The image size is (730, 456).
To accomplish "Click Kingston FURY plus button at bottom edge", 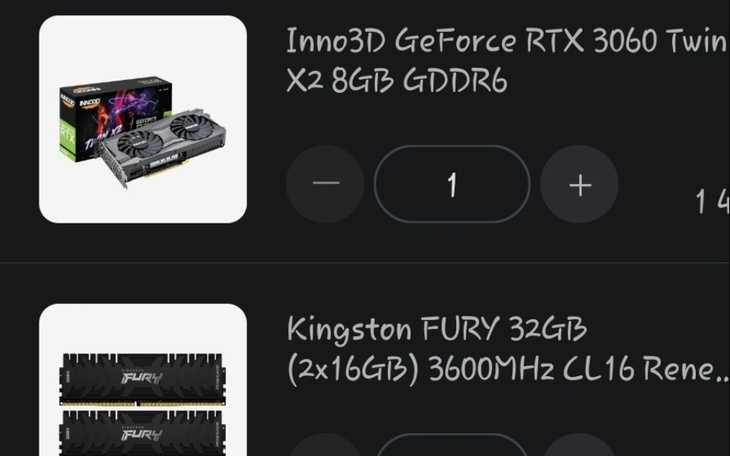I will (x=580, y=445).
